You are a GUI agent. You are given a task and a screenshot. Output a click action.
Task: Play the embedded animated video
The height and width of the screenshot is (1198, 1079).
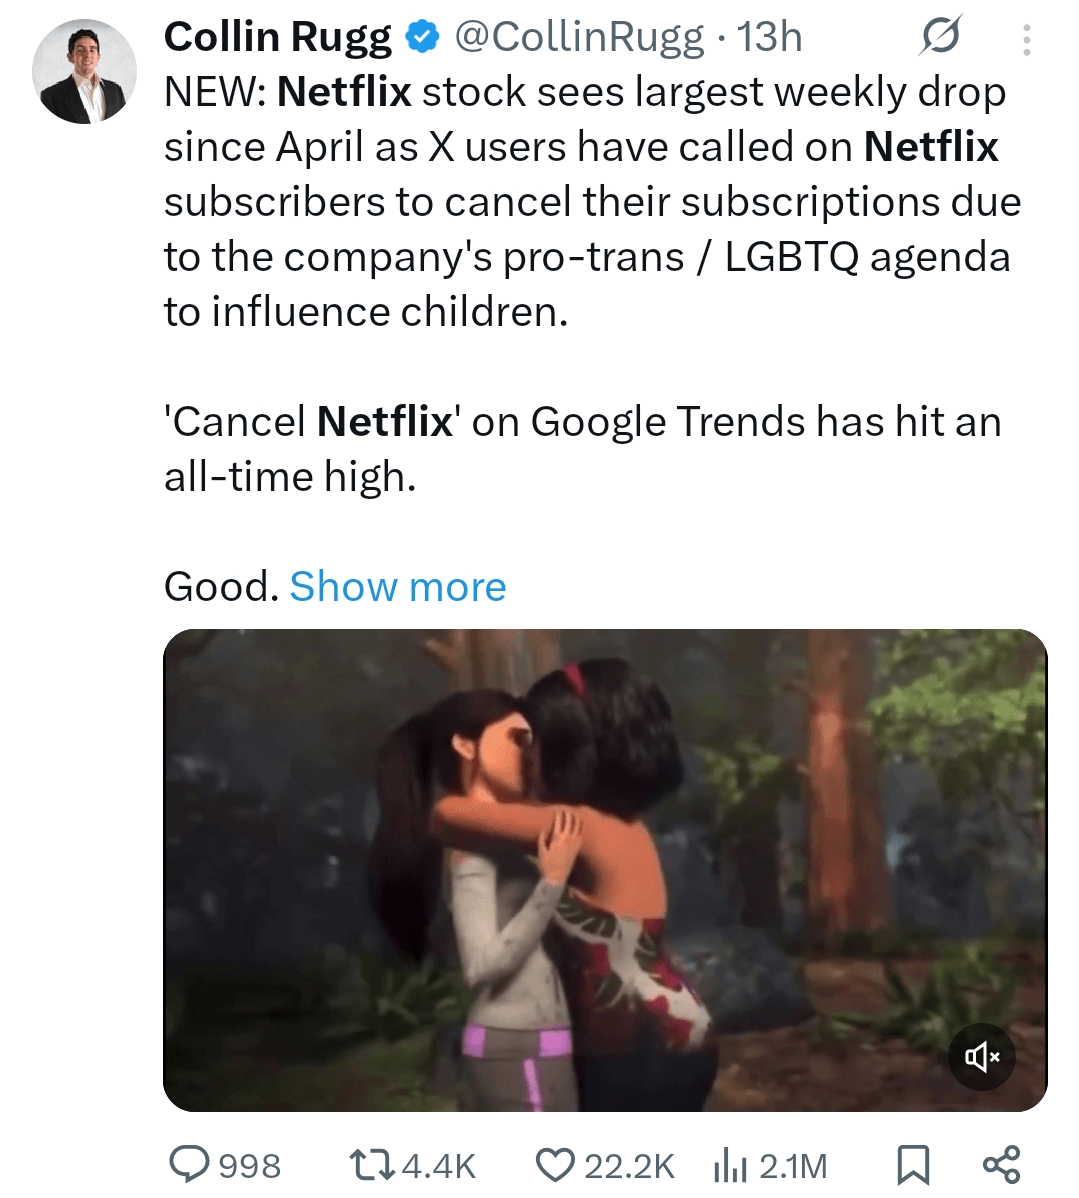point(605,869)
